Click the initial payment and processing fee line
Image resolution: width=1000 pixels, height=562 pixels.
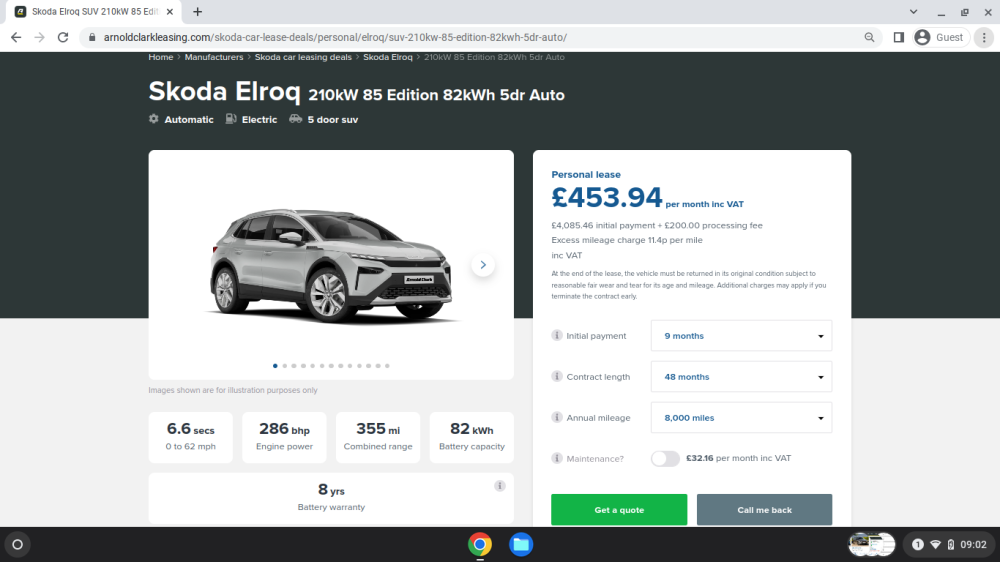point(657,225)
